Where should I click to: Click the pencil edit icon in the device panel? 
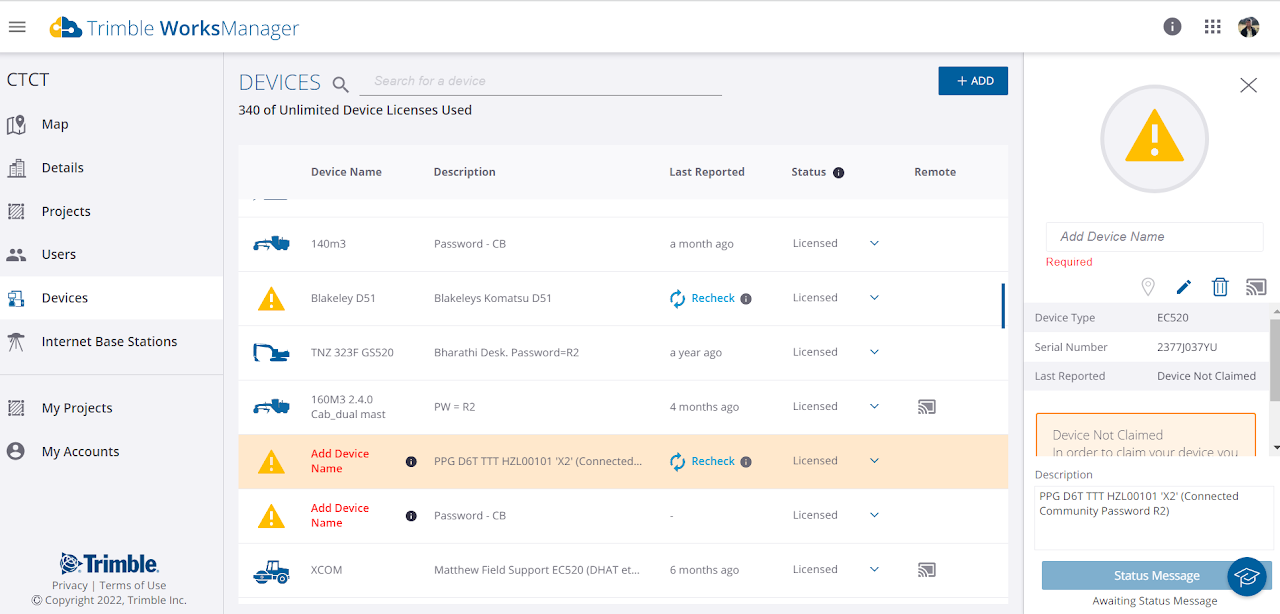[x=1184, y=287]
